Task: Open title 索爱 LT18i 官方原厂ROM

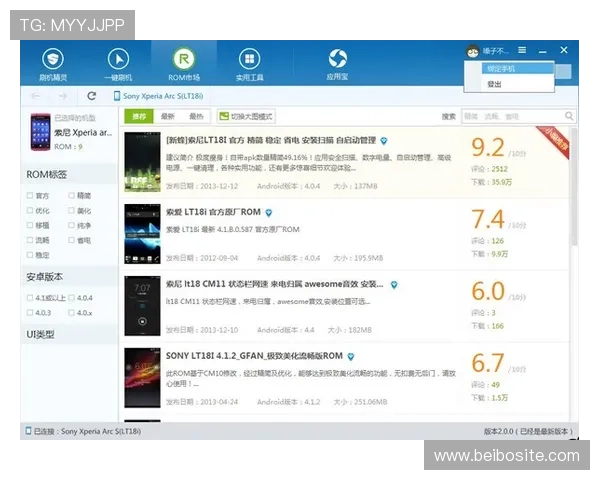Action: [213, 212]
